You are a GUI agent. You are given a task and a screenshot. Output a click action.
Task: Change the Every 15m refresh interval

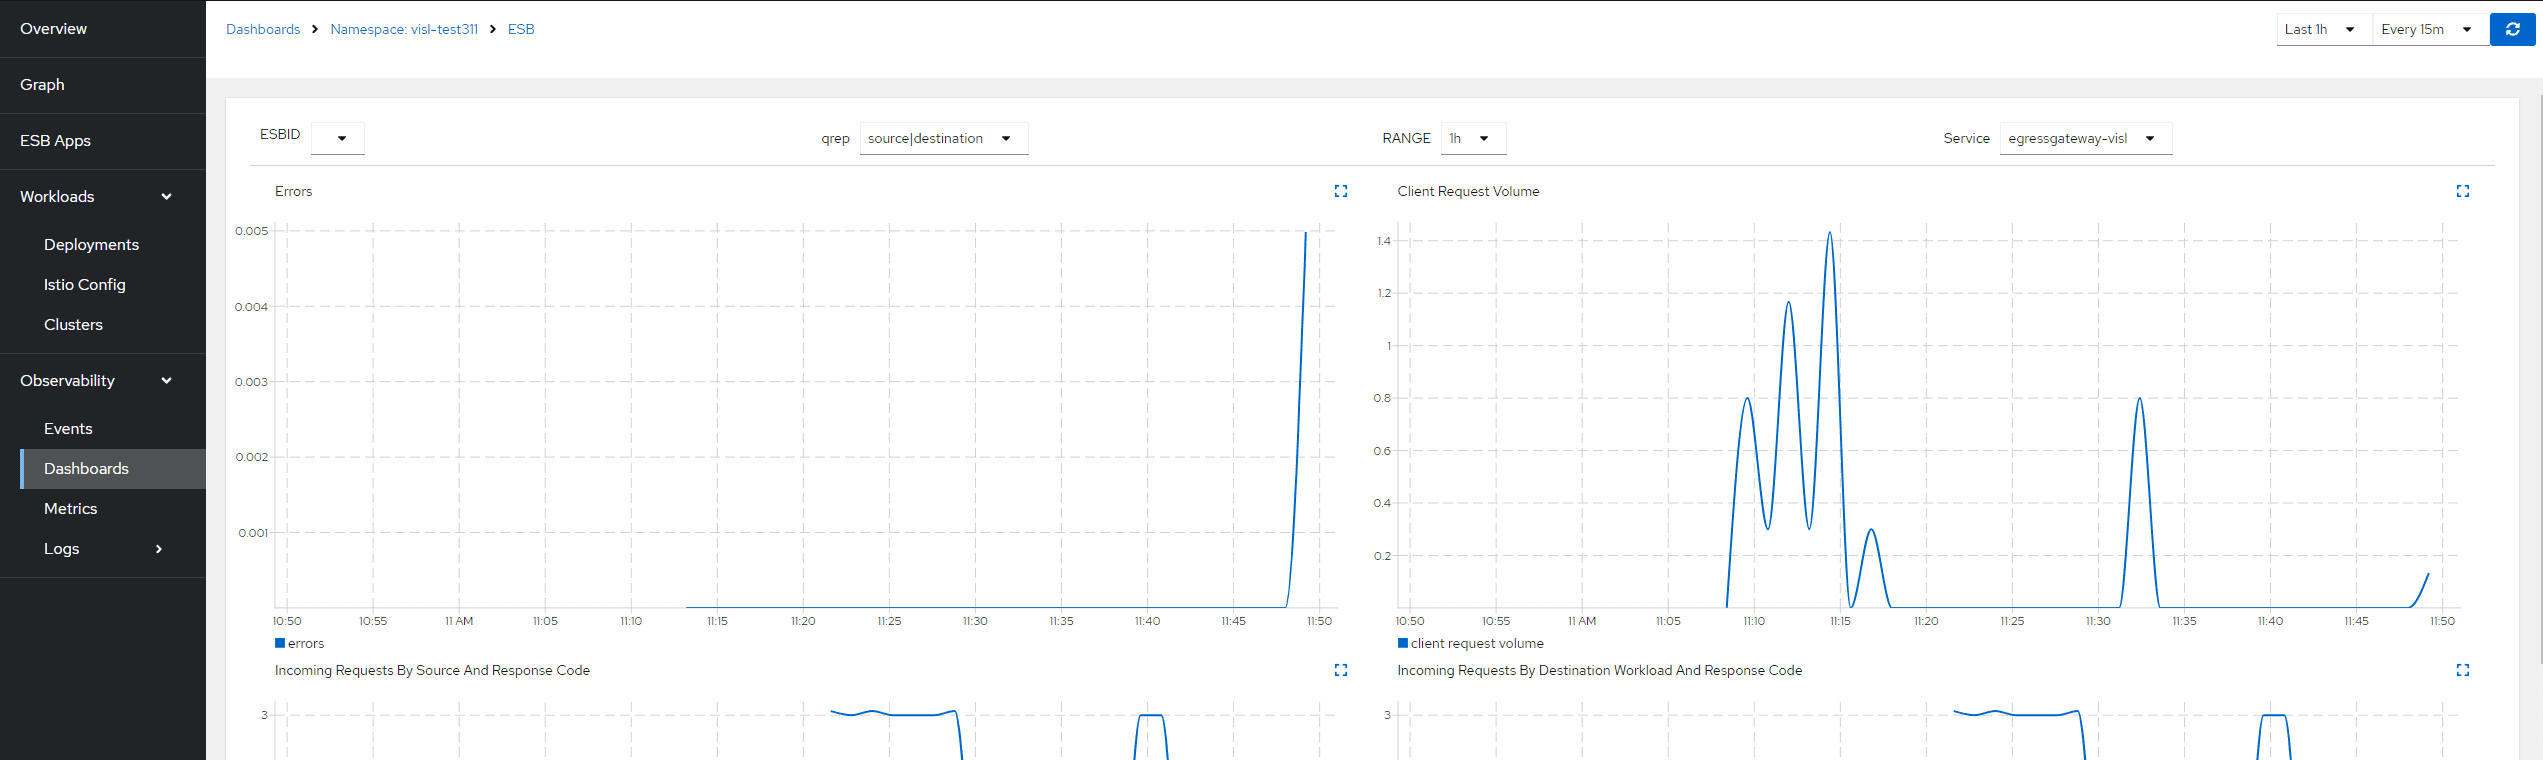[x=2428, y=29]
